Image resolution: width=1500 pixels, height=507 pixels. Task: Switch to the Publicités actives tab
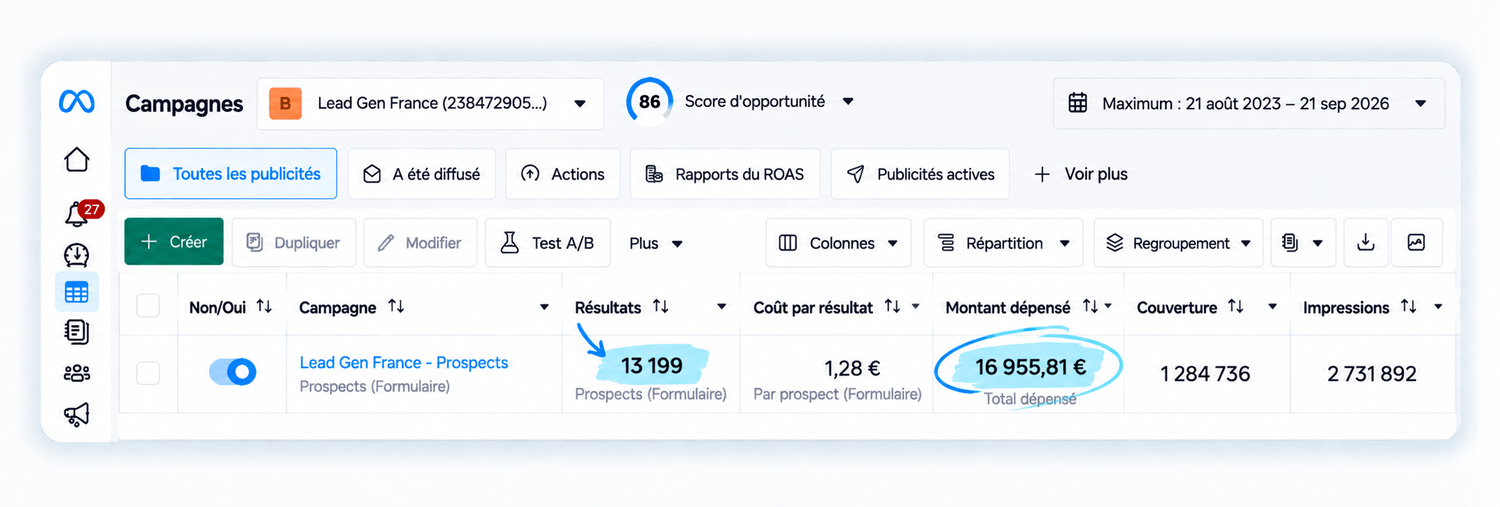tap(920, 174)
